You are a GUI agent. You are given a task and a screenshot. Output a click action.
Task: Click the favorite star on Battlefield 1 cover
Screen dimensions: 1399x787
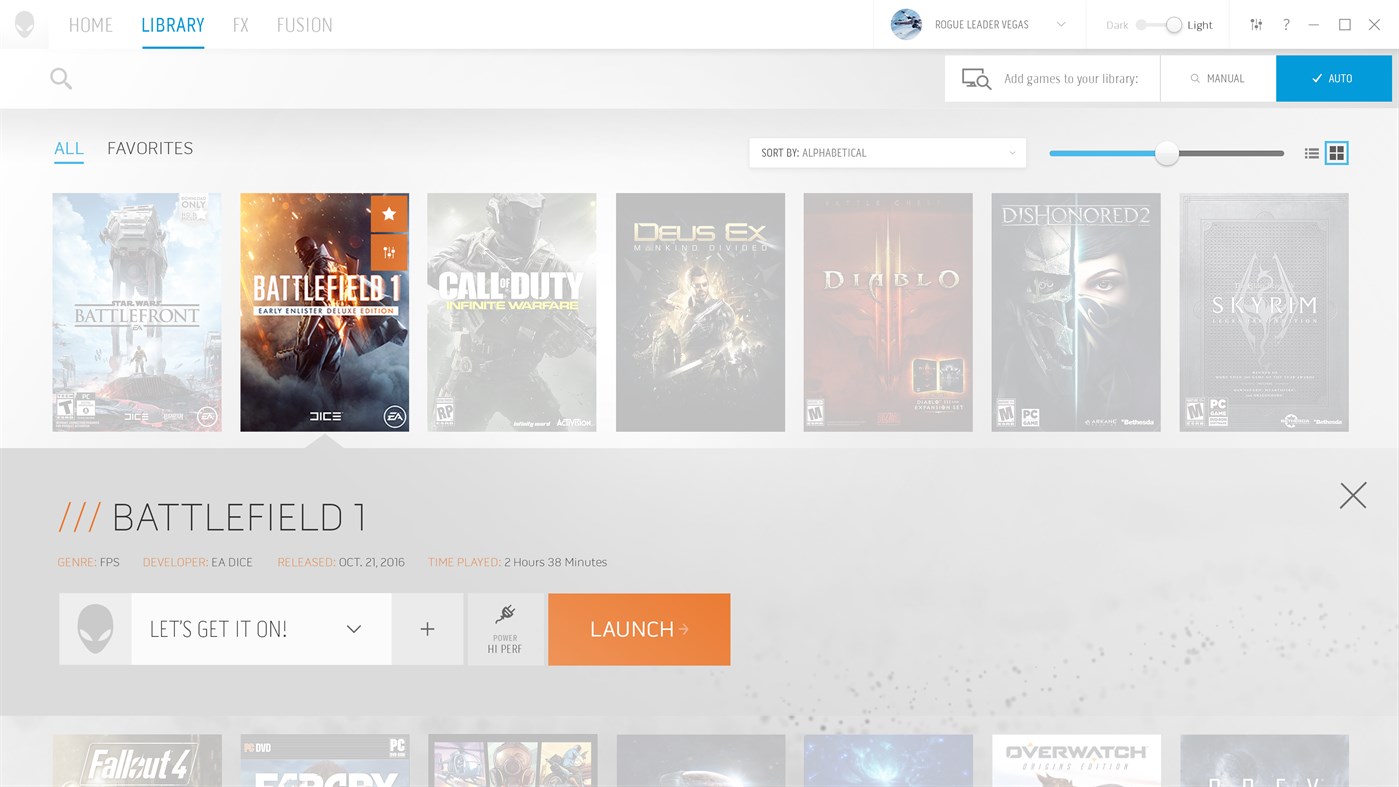[x=389, y=213]
